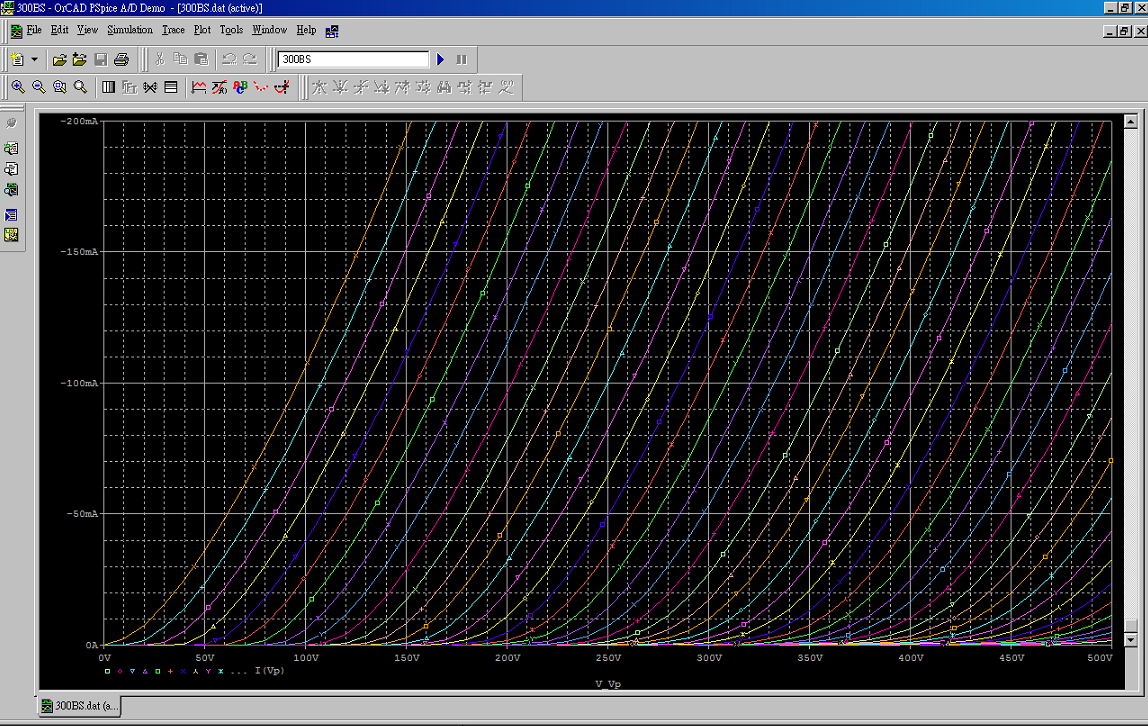Image resolution: width=1148 pixels, height=726 pixels.
Task: Toggle the trace cursor
Action: (282, 87)
